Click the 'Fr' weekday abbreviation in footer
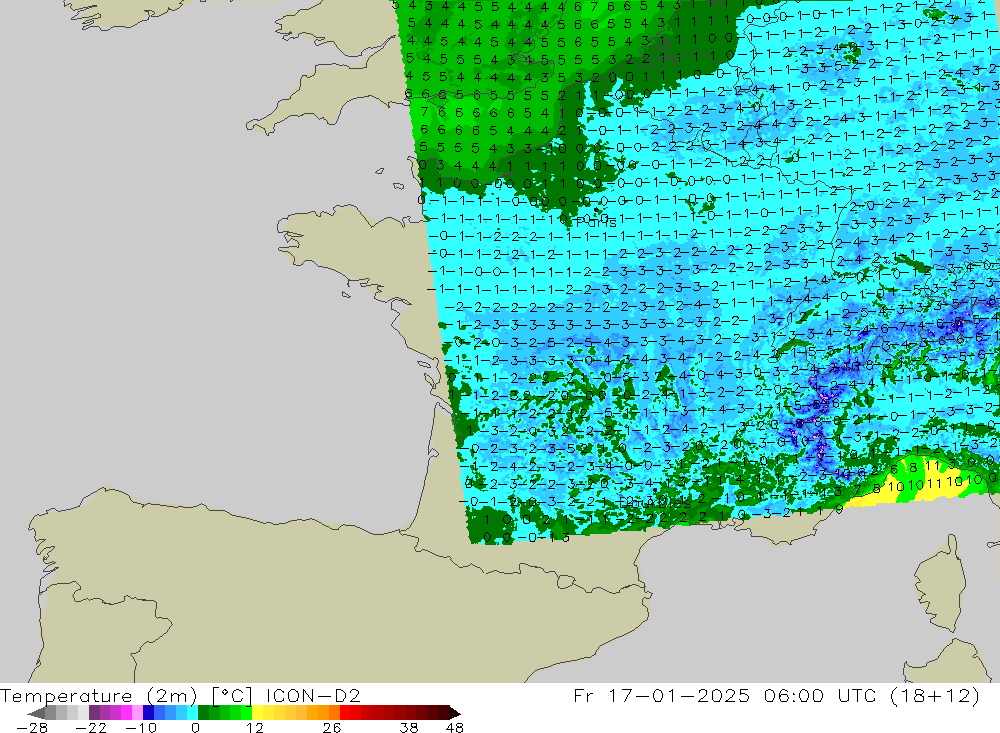Image resolution: width=1000 pixels, height=733 pixels. [584, 695]
